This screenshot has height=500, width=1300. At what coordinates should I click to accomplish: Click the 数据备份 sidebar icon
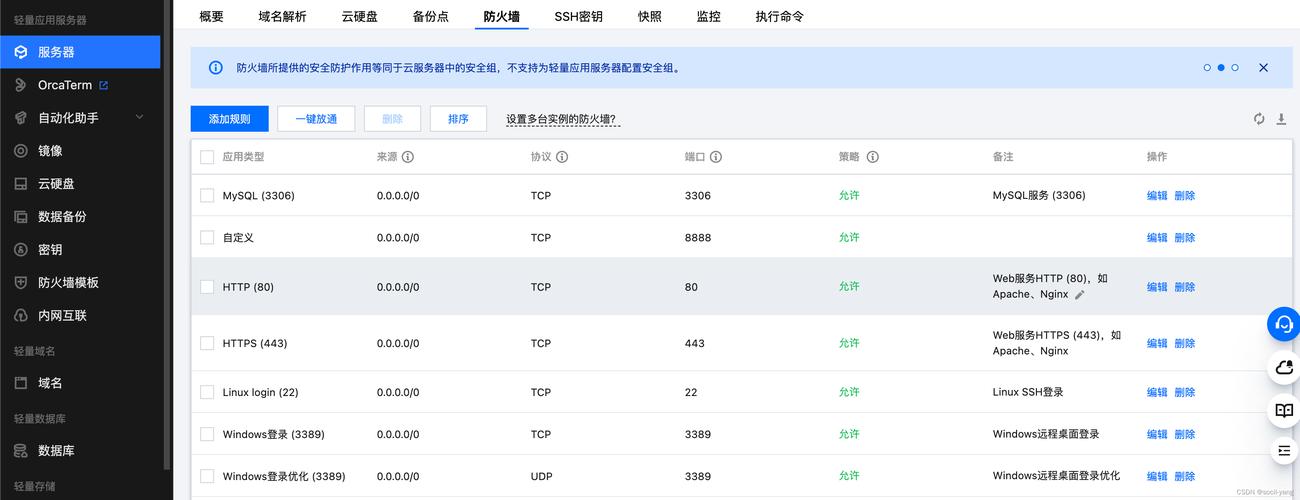tap(21, 217)
